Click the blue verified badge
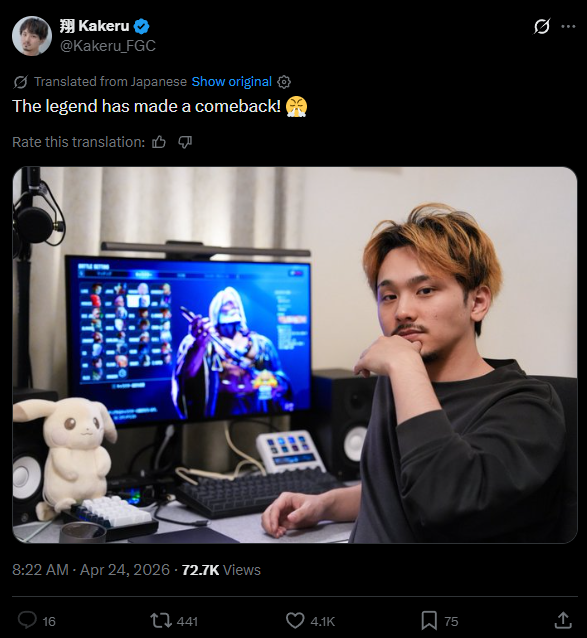The width and height of the screenshot is (587, 638). tap(142, 26)
